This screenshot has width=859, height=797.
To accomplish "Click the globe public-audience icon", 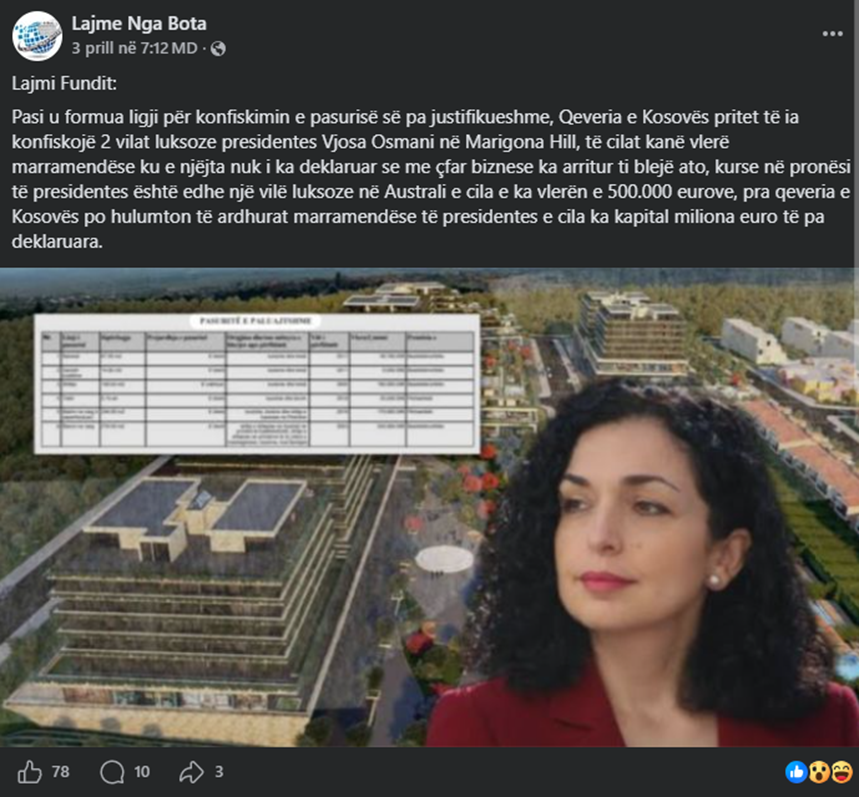I will (x=218, y=49).
